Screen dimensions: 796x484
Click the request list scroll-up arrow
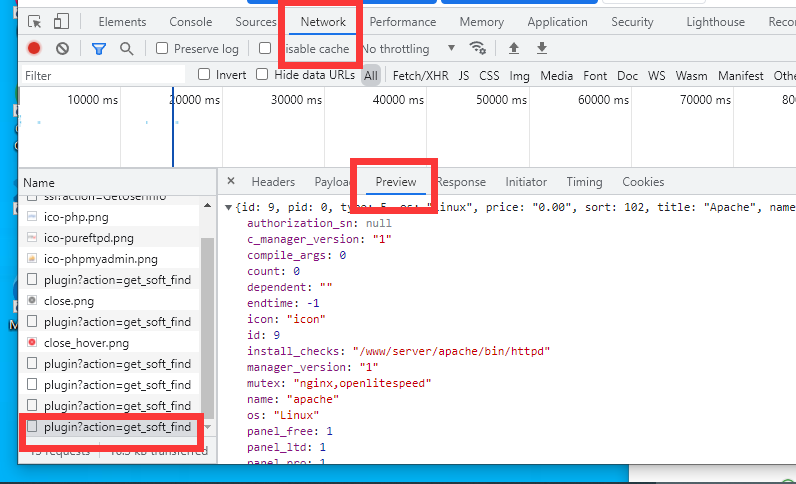tap(207, 205)
